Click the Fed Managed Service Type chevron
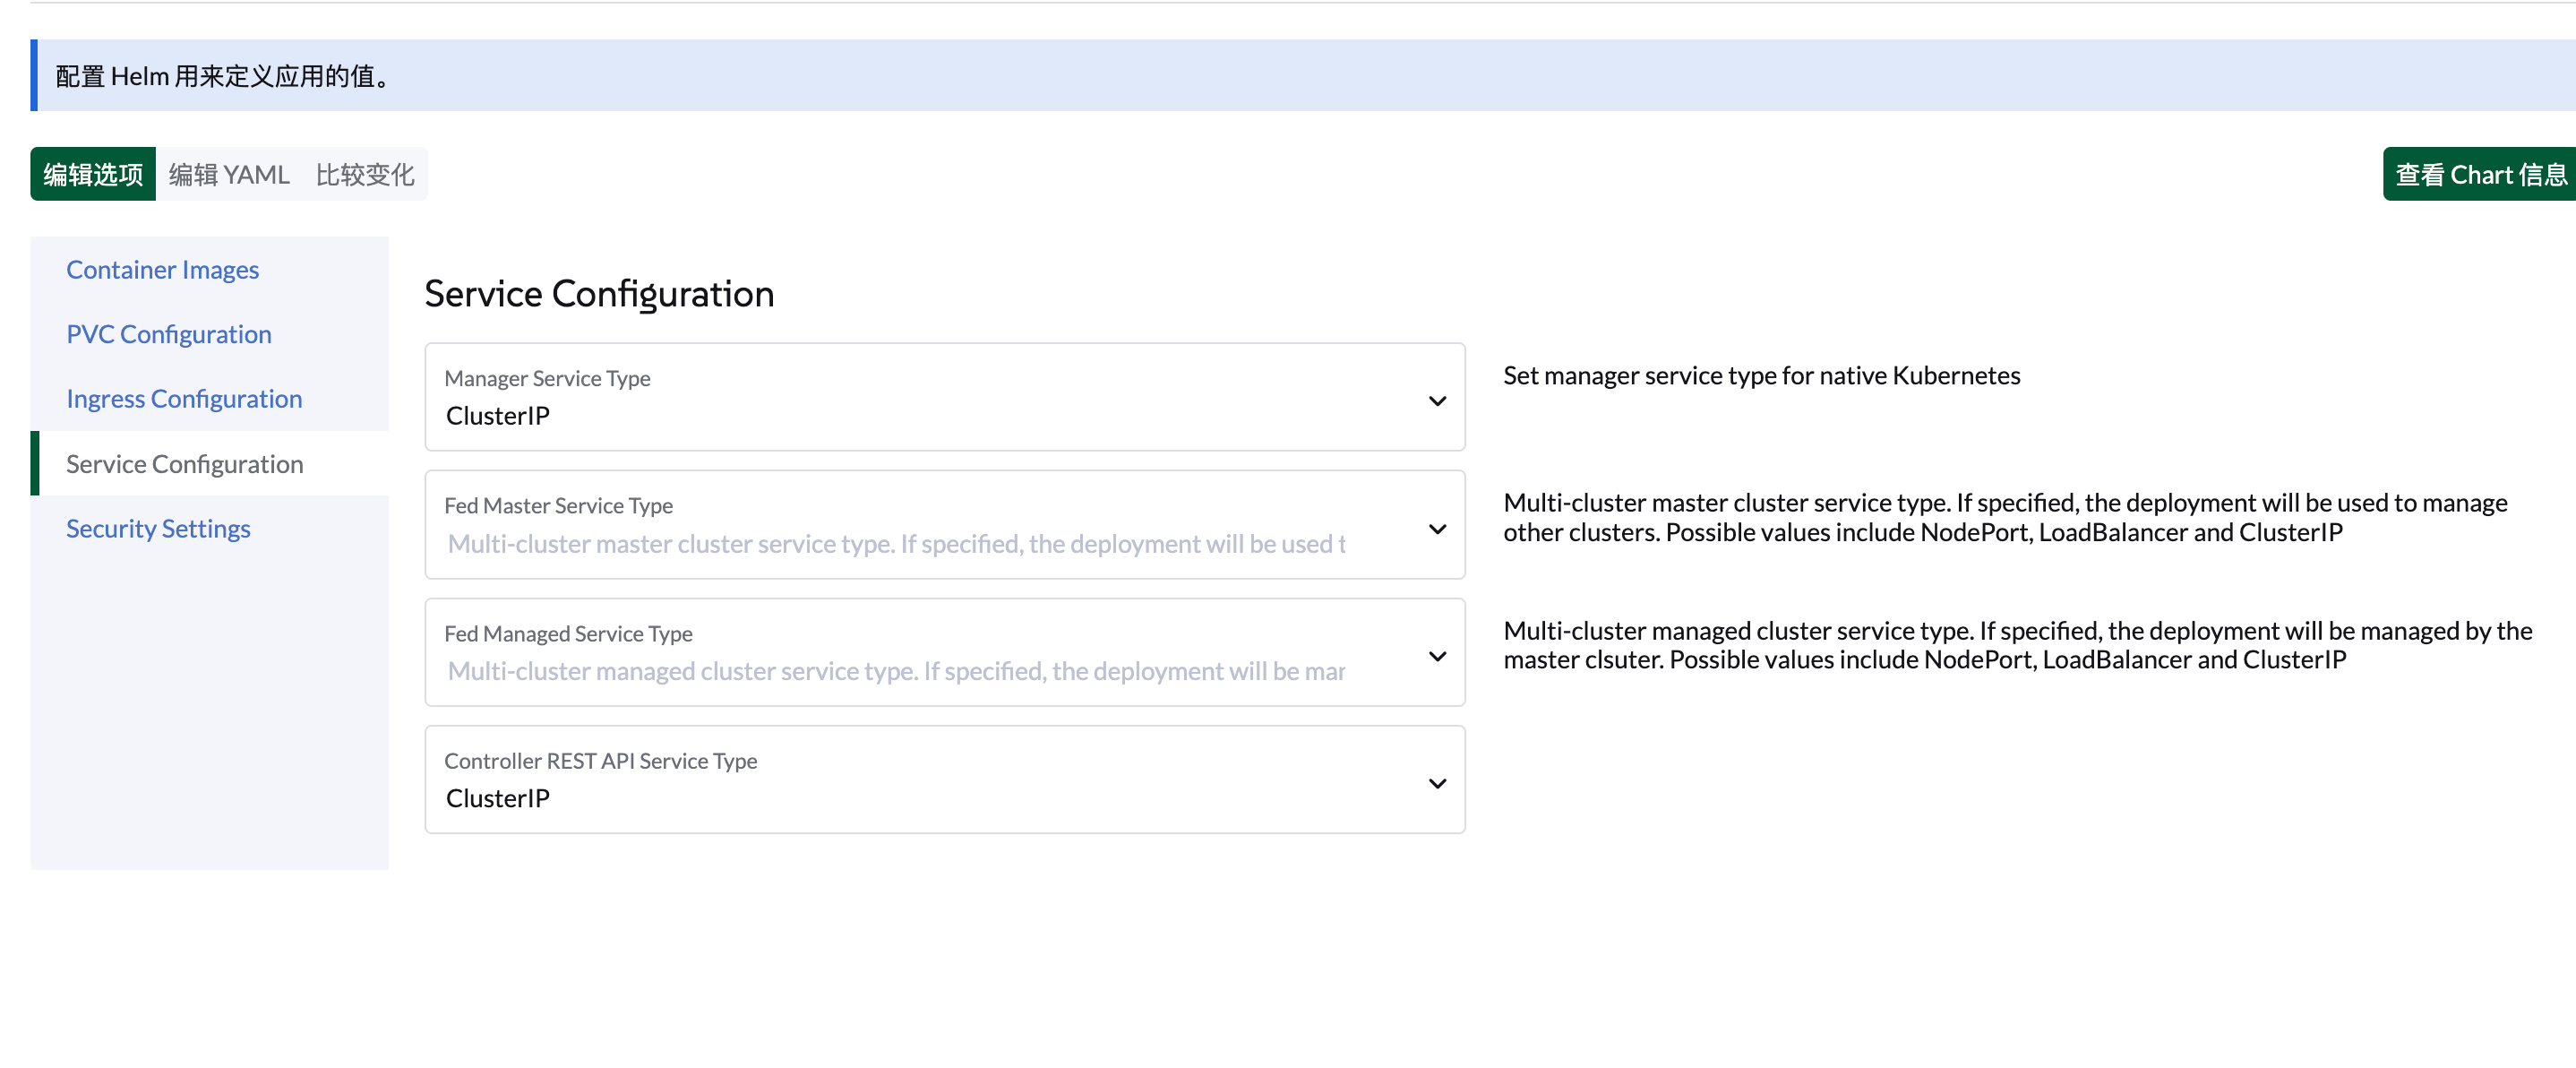Screen dimensions: 2576x1068 (1437, 656)
